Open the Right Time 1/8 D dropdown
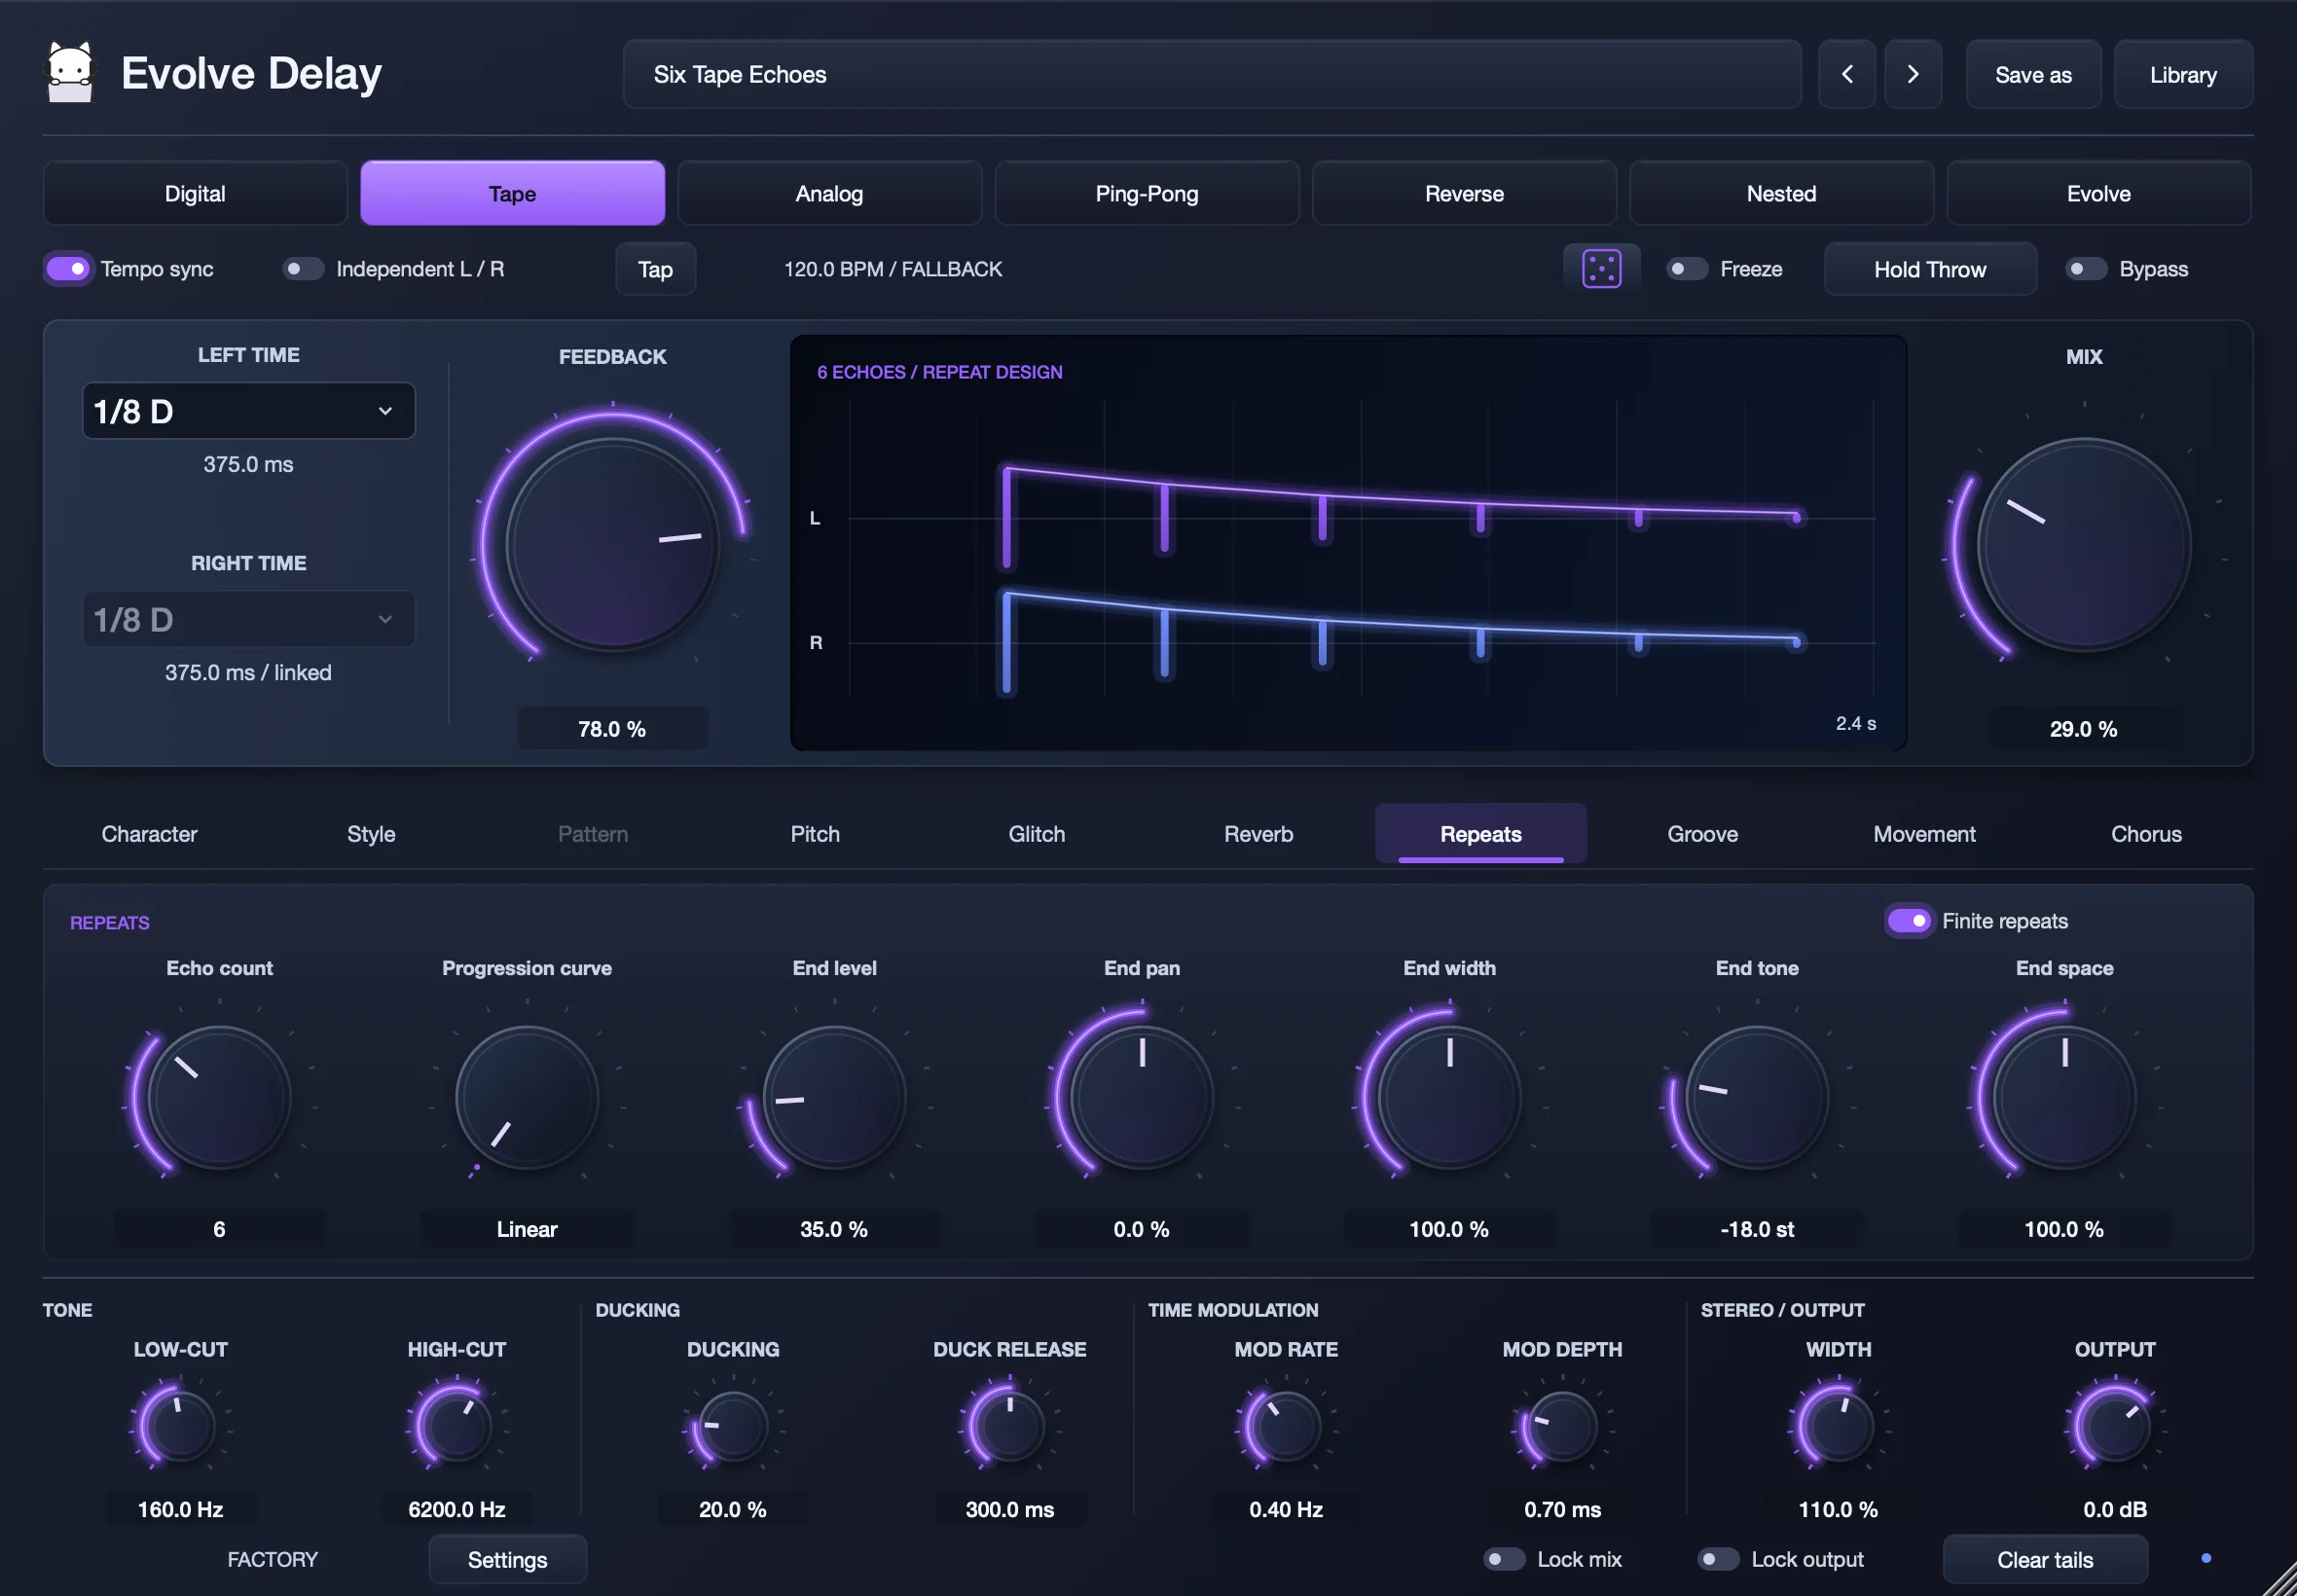Screen dimensions: 2297x1596 (248, 619)
